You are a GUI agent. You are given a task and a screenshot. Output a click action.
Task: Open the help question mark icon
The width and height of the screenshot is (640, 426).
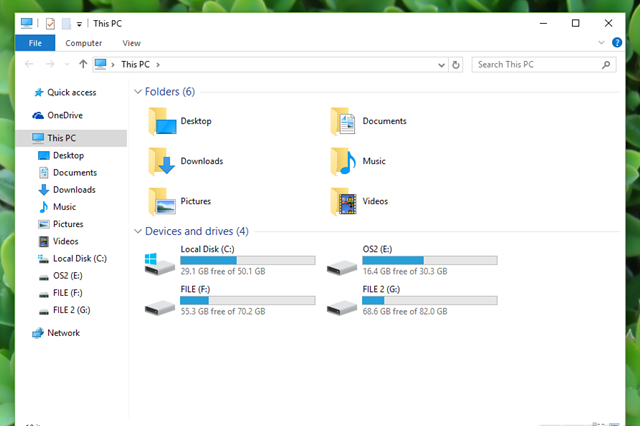tap(616, 43)
